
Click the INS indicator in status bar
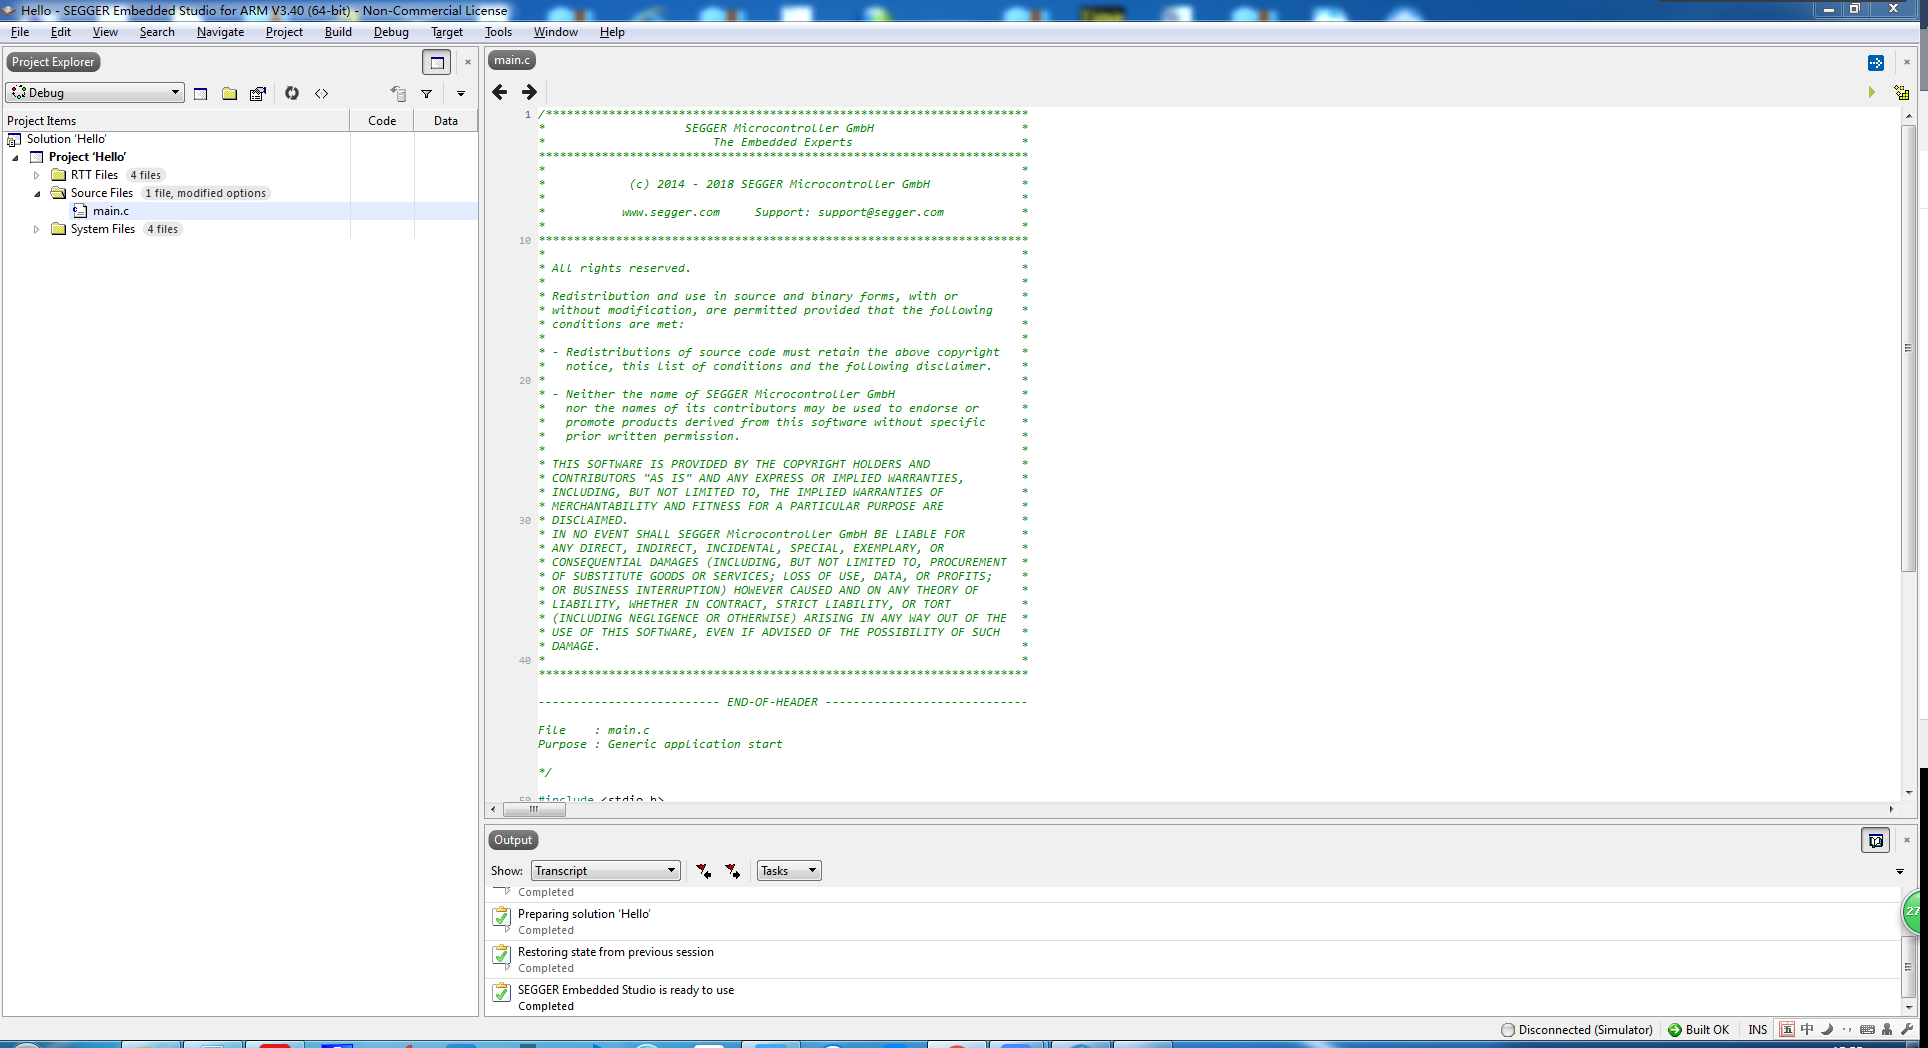pos(1757,1030)
